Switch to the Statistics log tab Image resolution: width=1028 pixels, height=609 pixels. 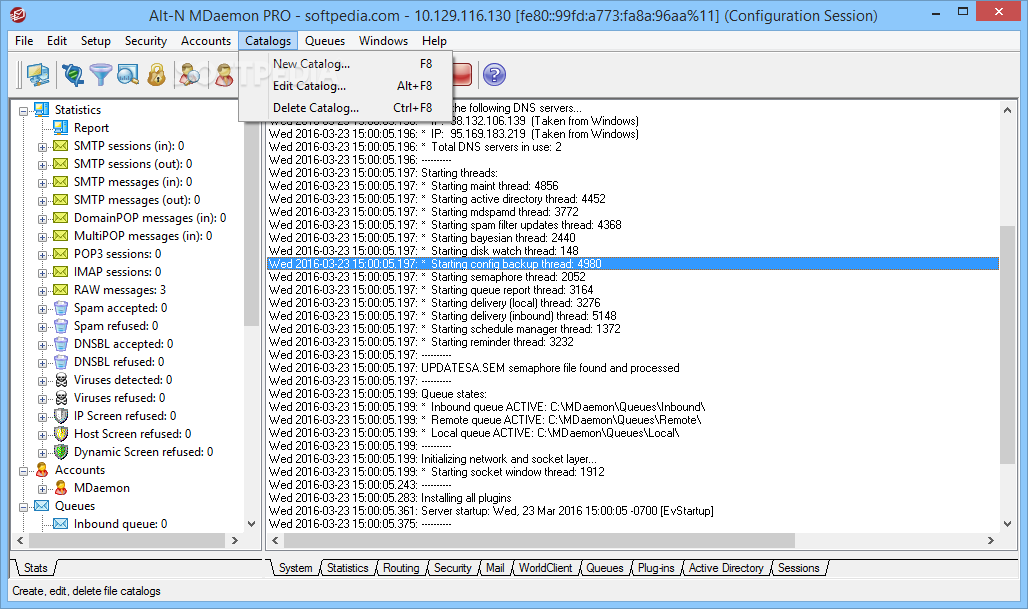point(347,568)
